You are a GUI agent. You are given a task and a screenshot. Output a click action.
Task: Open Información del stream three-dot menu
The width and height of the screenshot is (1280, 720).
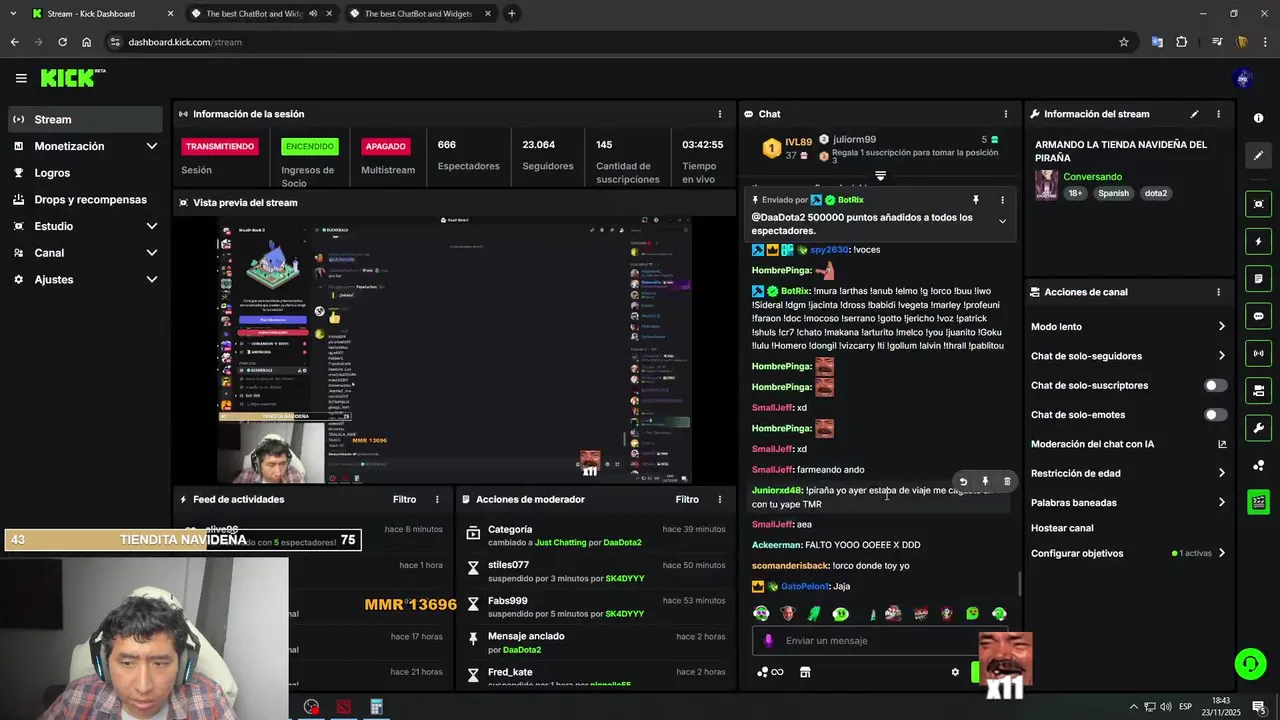tap(1218, 114)
